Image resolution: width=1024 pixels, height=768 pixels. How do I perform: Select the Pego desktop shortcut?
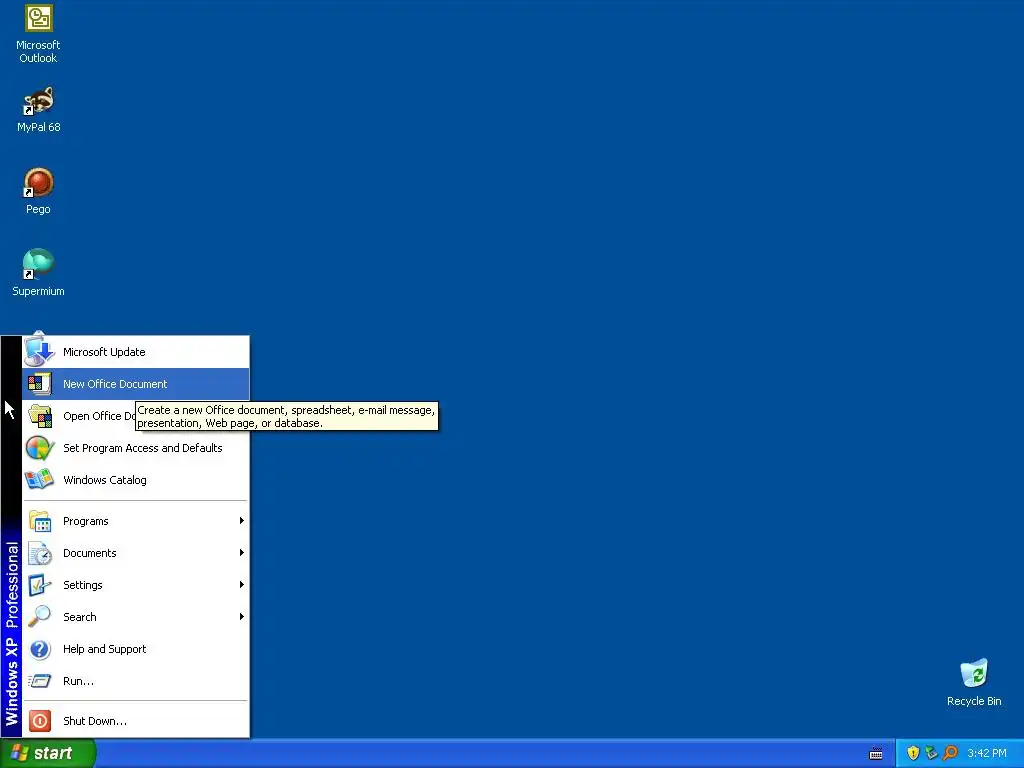click(x=38, y=191)
